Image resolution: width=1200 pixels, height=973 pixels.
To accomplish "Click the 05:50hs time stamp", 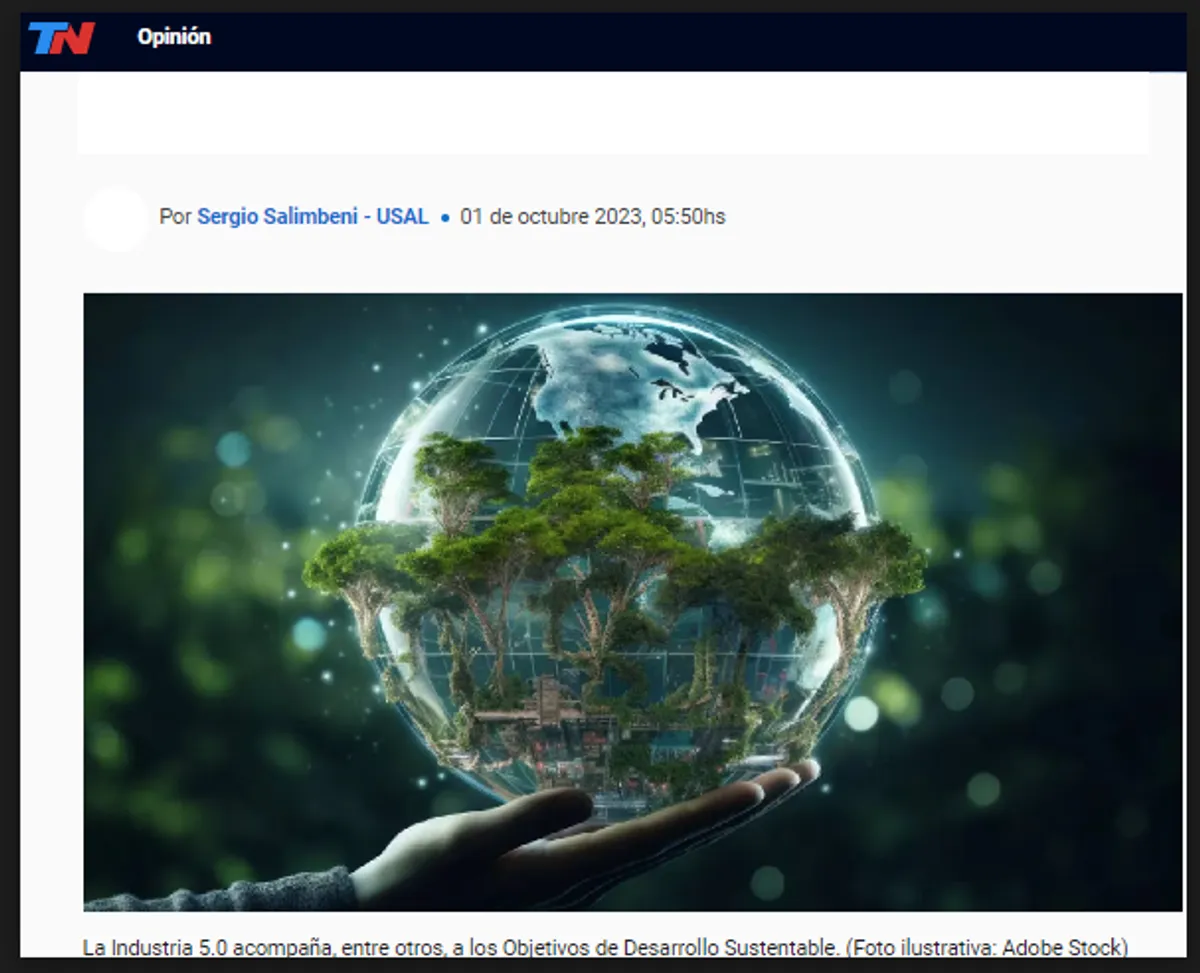I will coord(690,216).
